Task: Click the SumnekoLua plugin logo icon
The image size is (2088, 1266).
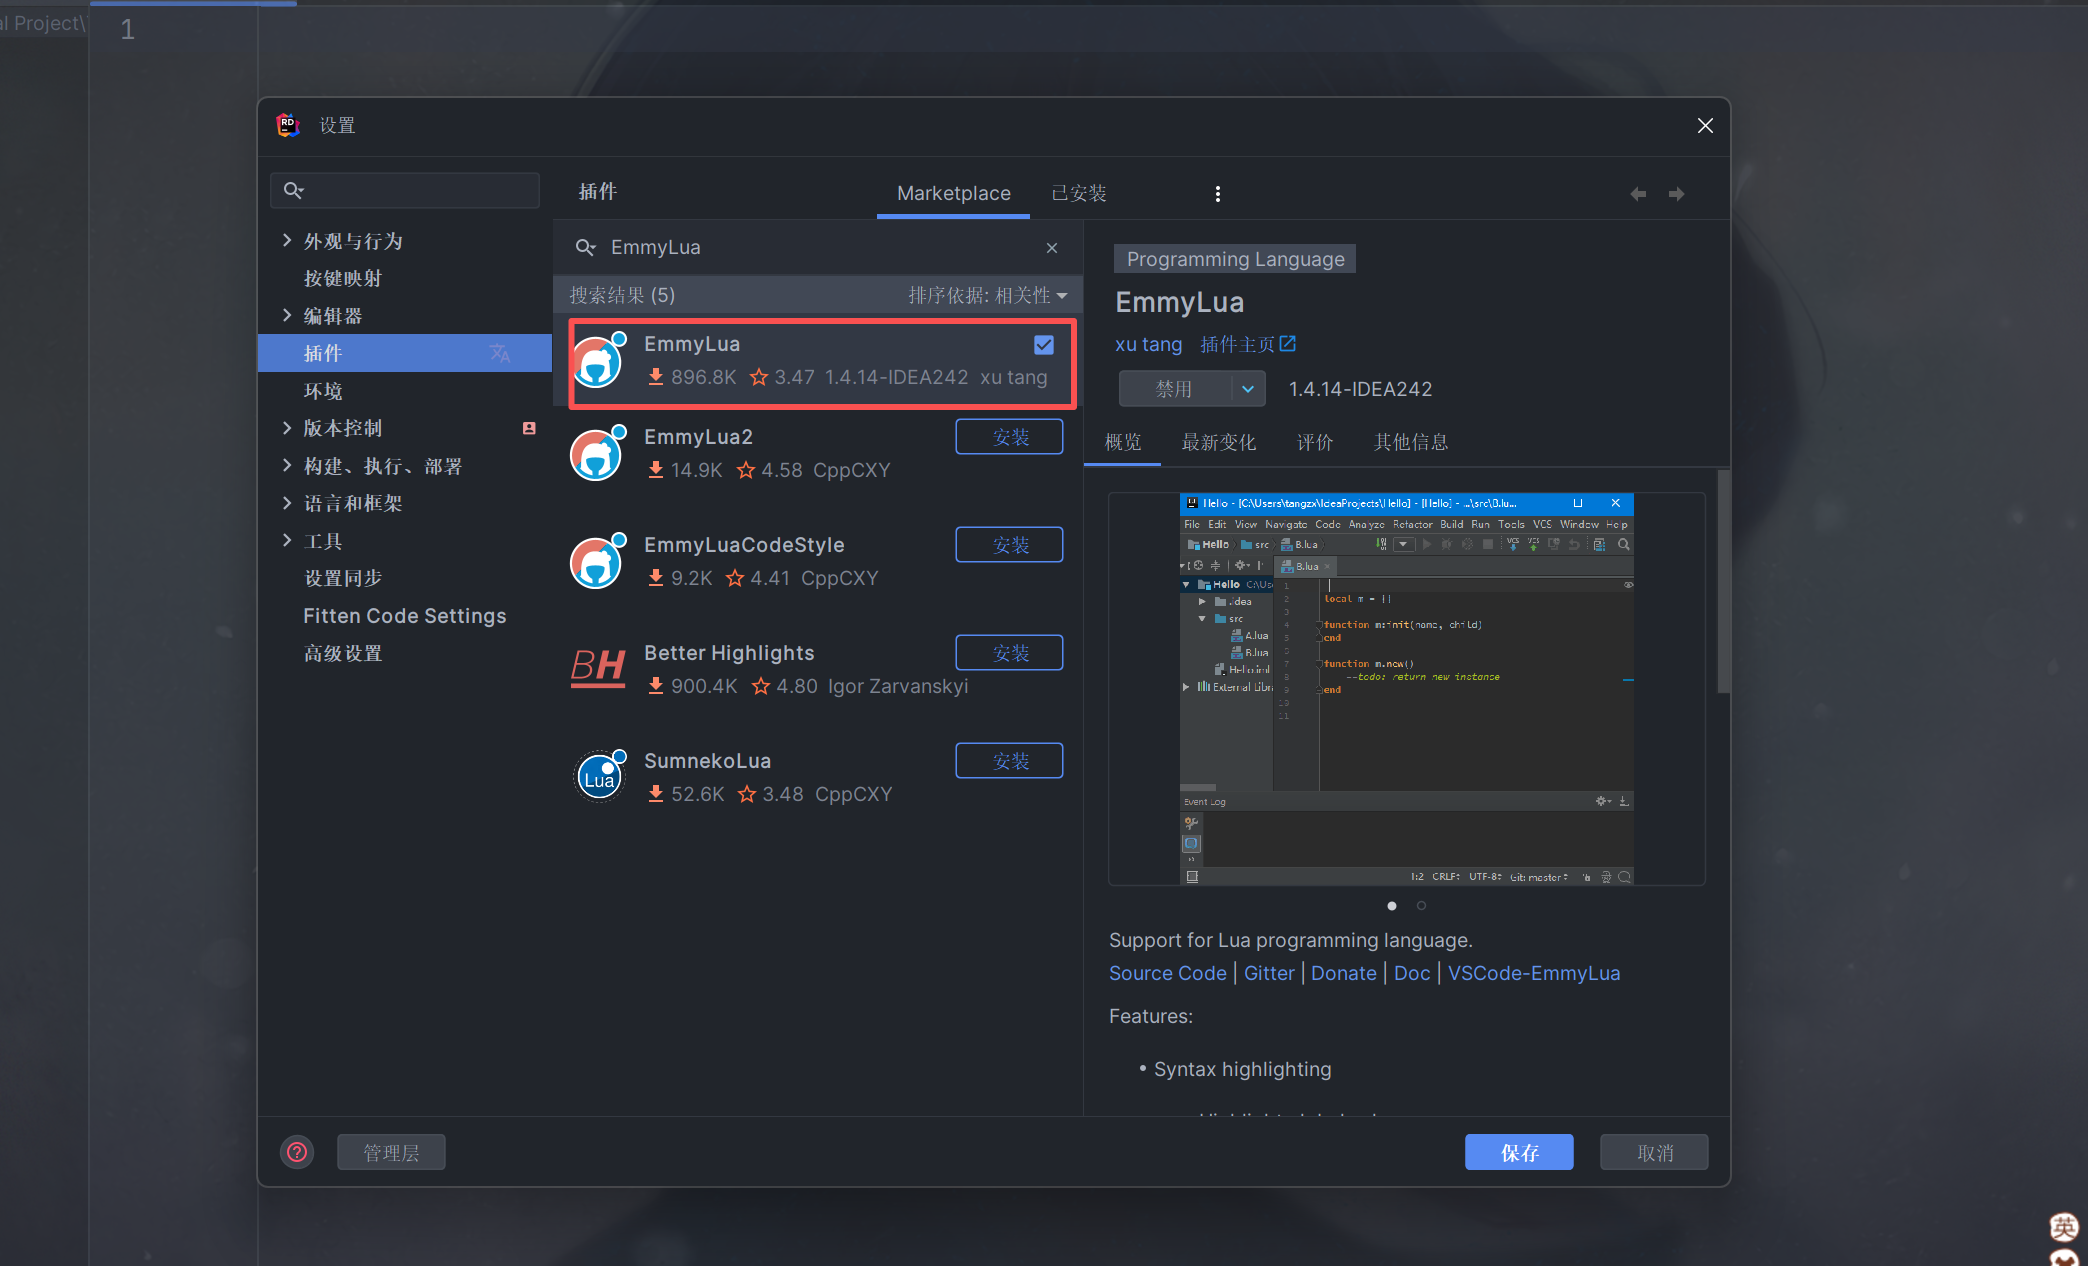Action: [x=598, y=777]
